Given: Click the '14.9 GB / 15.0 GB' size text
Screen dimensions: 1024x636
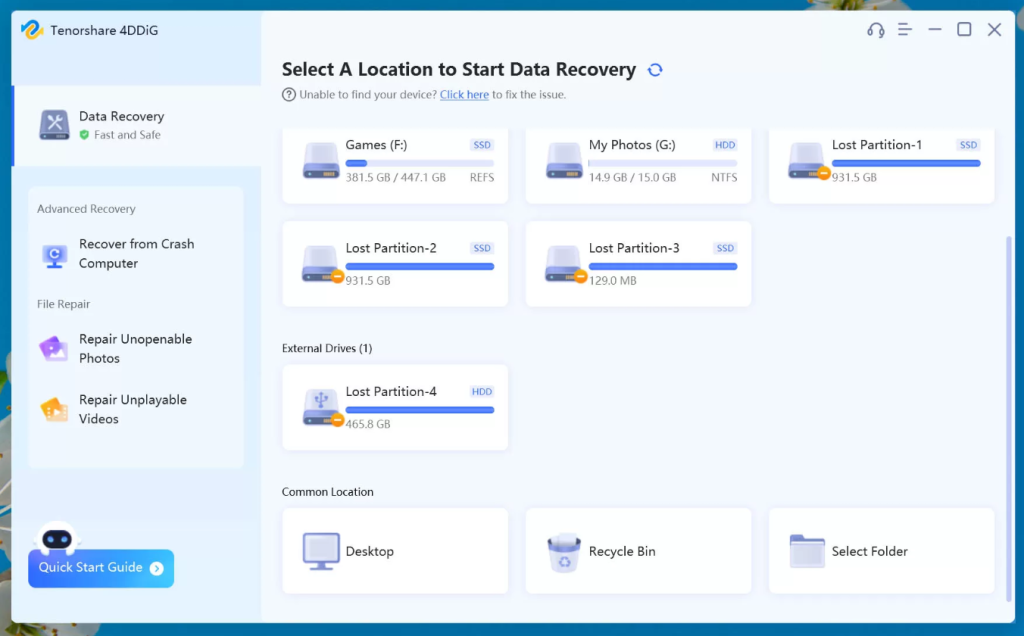Looking at the screenshot, I should 632,178.
